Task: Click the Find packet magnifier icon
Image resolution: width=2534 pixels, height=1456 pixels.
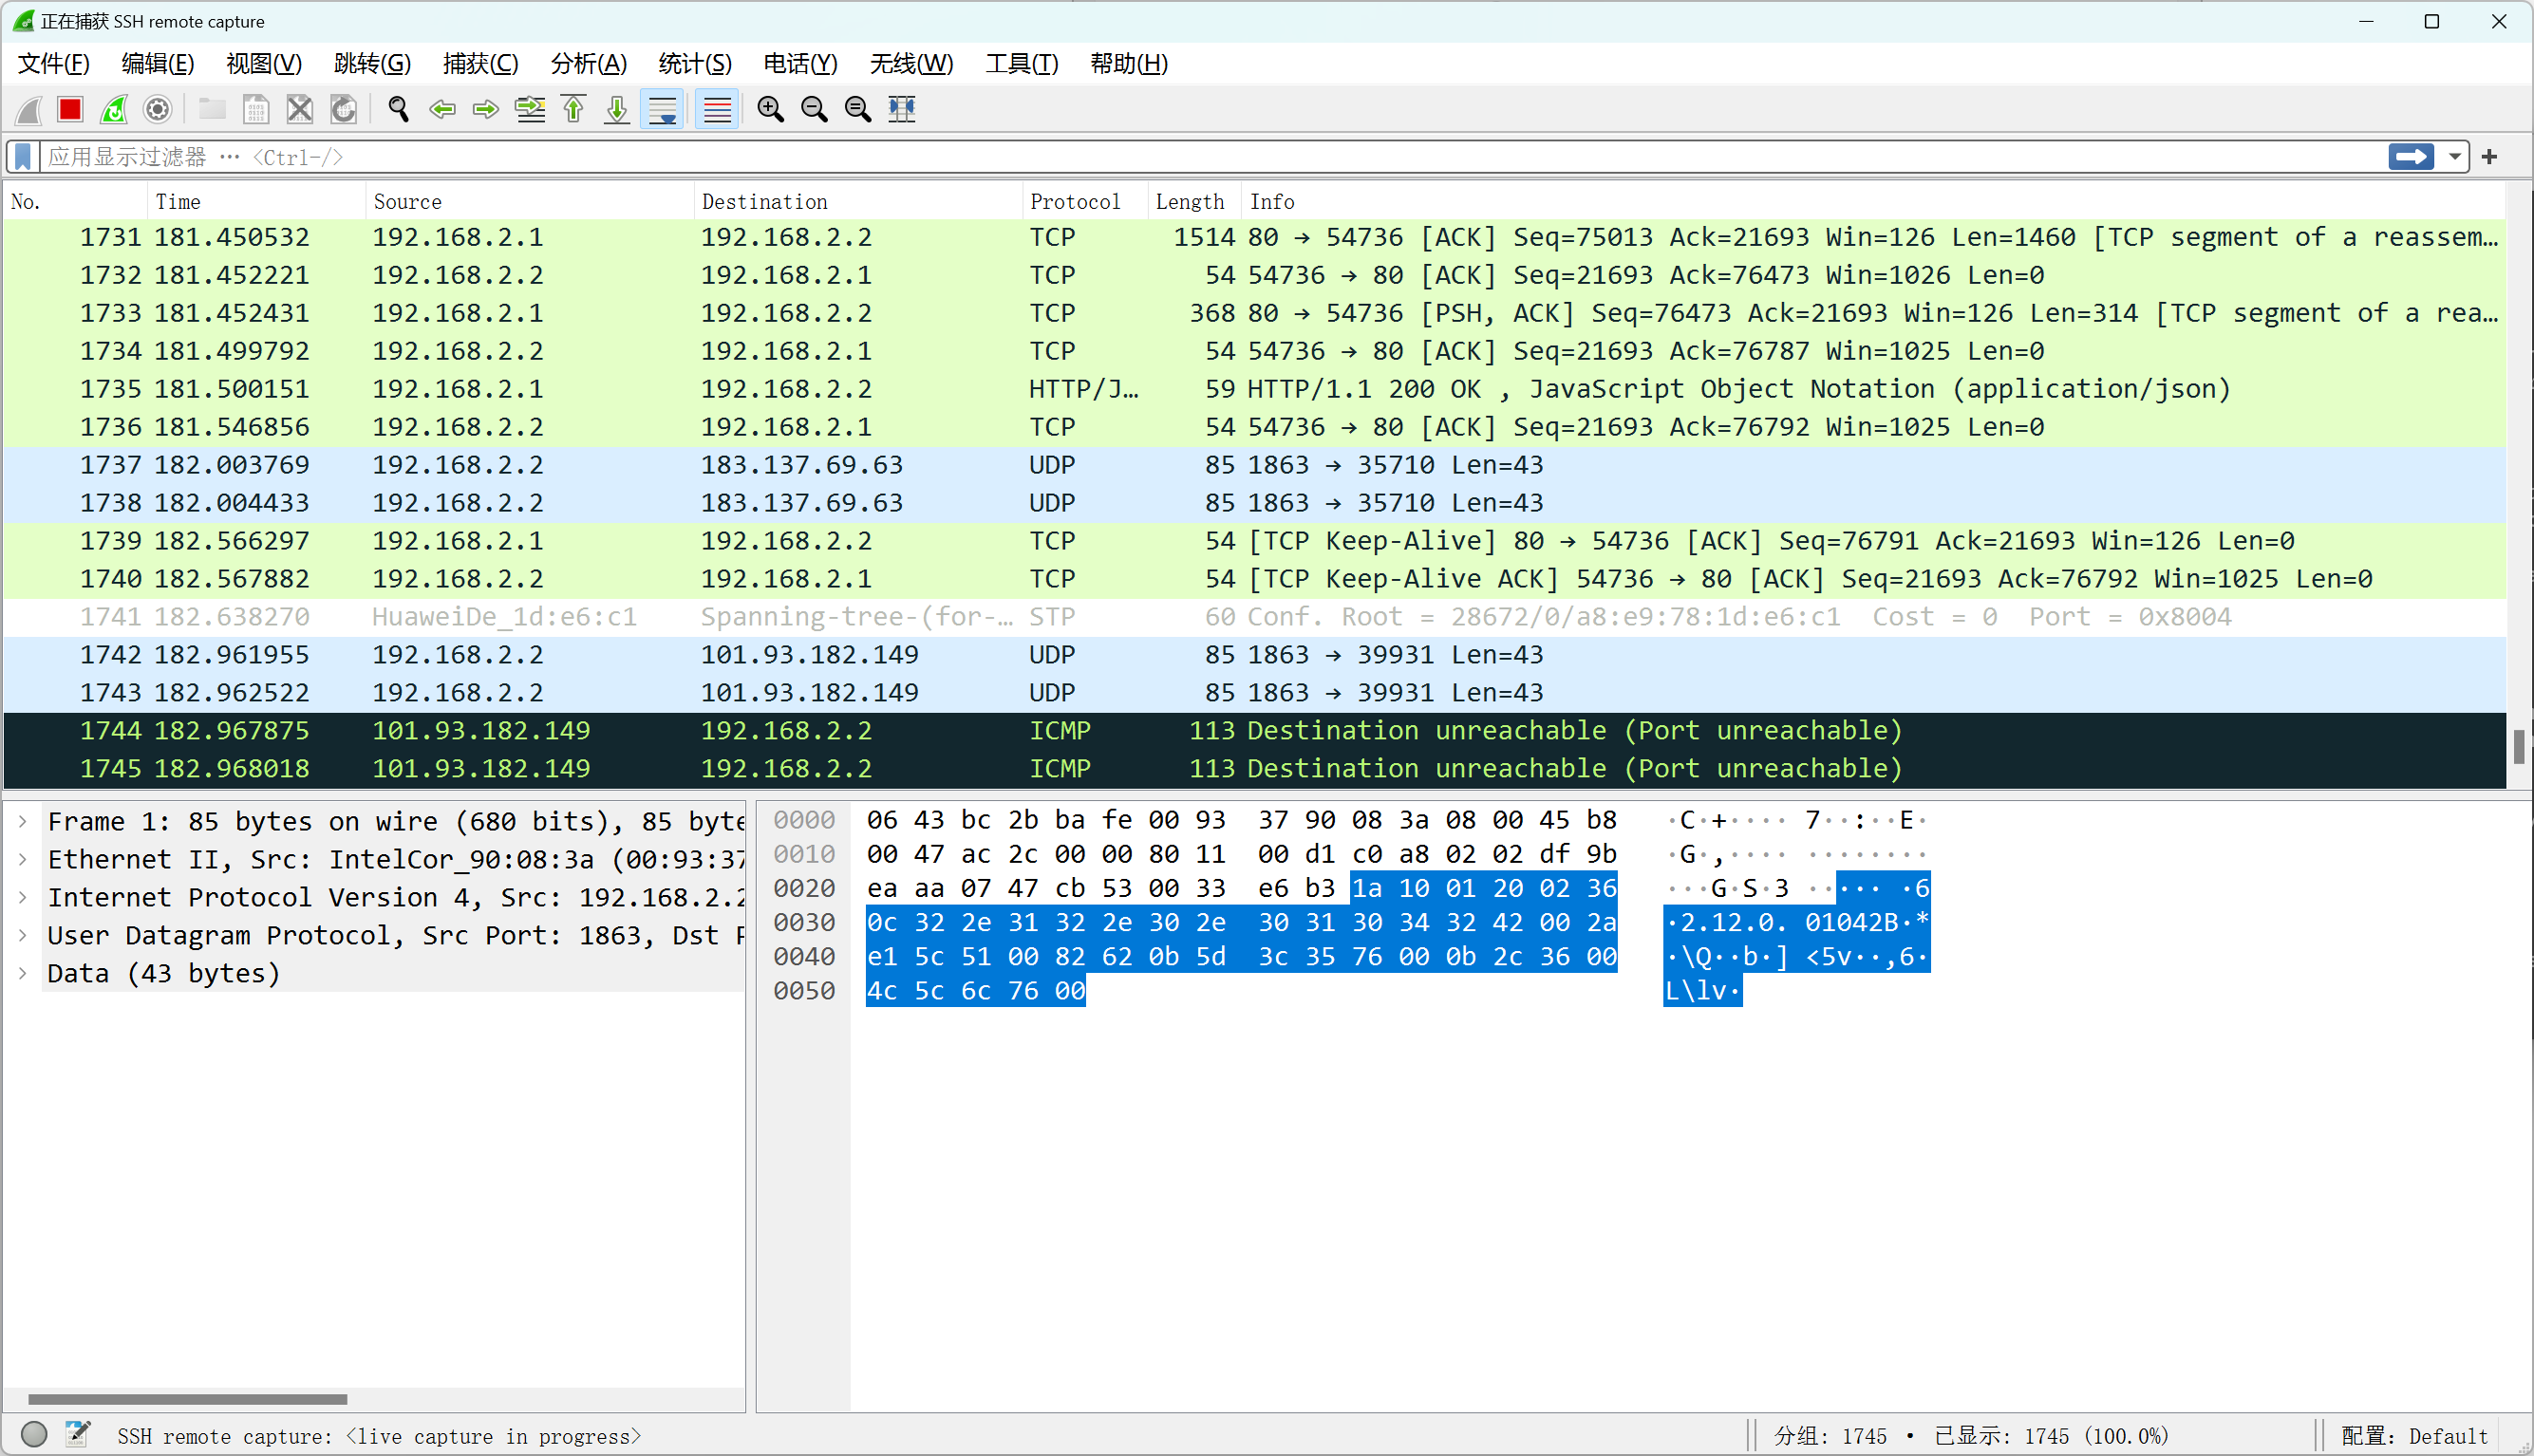Action: click(x=399, y=109)
